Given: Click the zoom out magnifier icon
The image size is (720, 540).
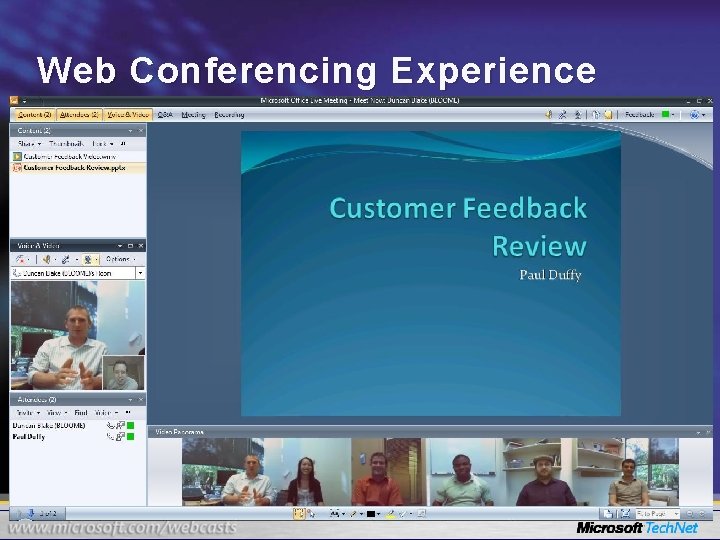Looking at the screenshot, I should tap(689, 514).
